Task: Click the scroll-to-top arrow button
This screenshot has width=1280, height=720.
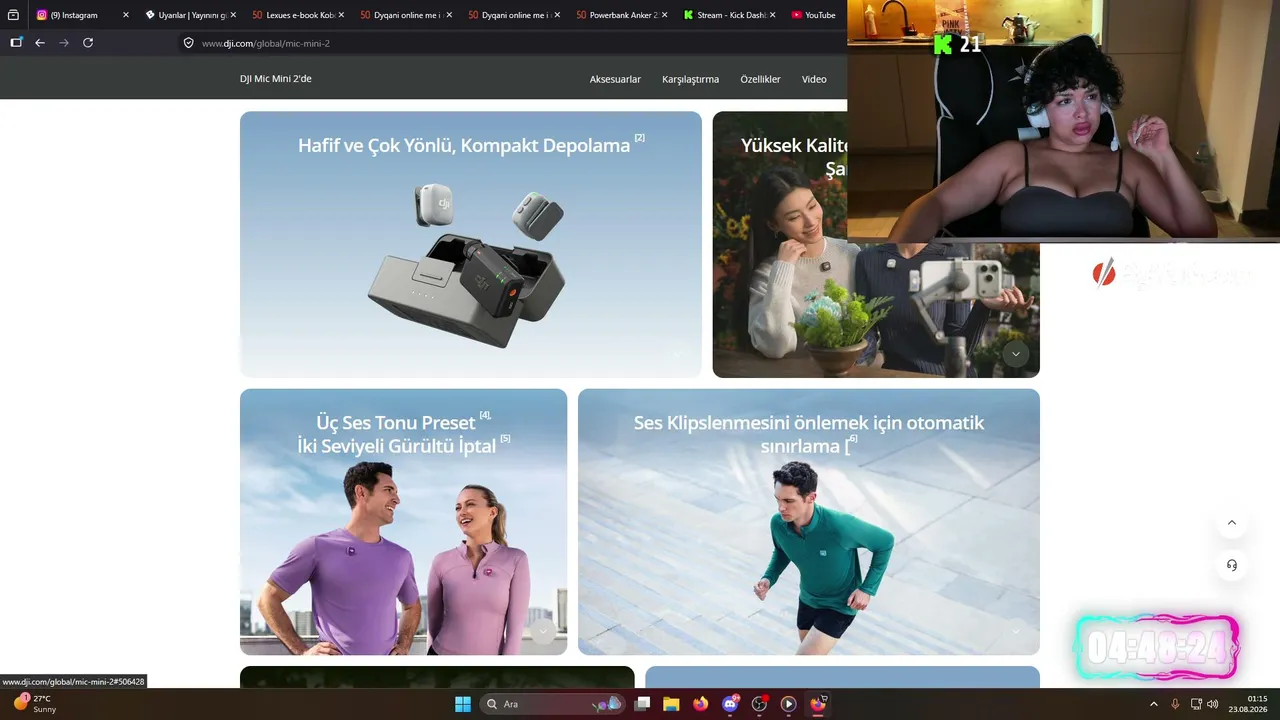Action: pos(1232,522)
